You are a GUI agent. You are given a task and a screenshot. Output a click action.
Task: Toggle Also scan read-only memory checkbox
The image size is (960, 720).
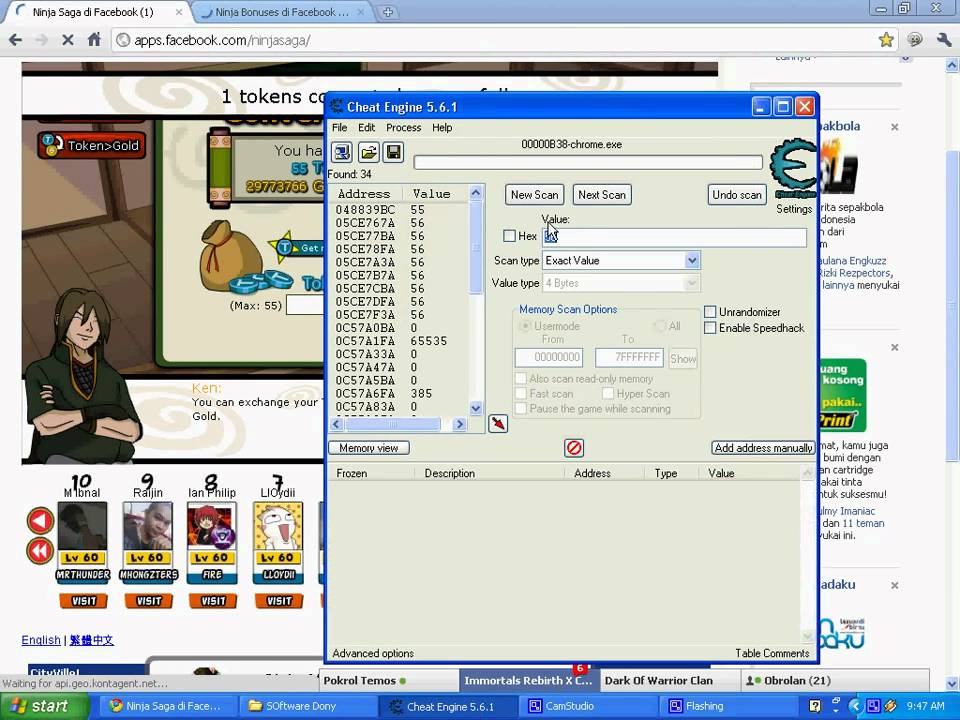click(521, 378)
